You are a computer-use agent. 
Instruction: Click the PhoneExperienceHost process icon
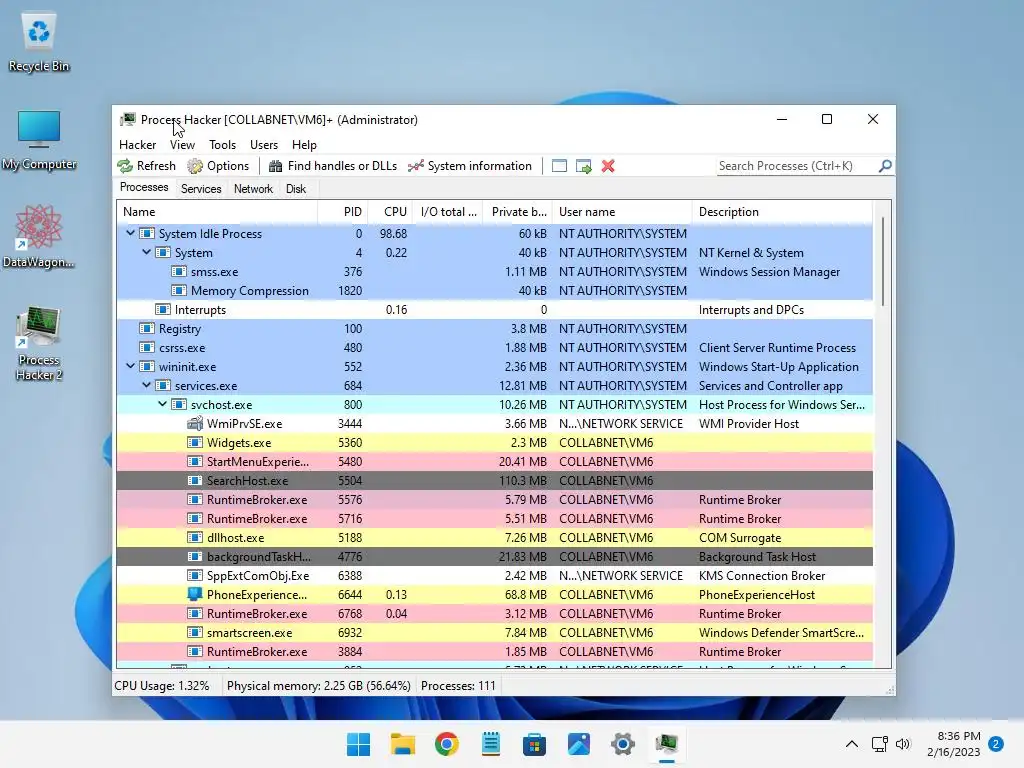[x=195, y=594]
